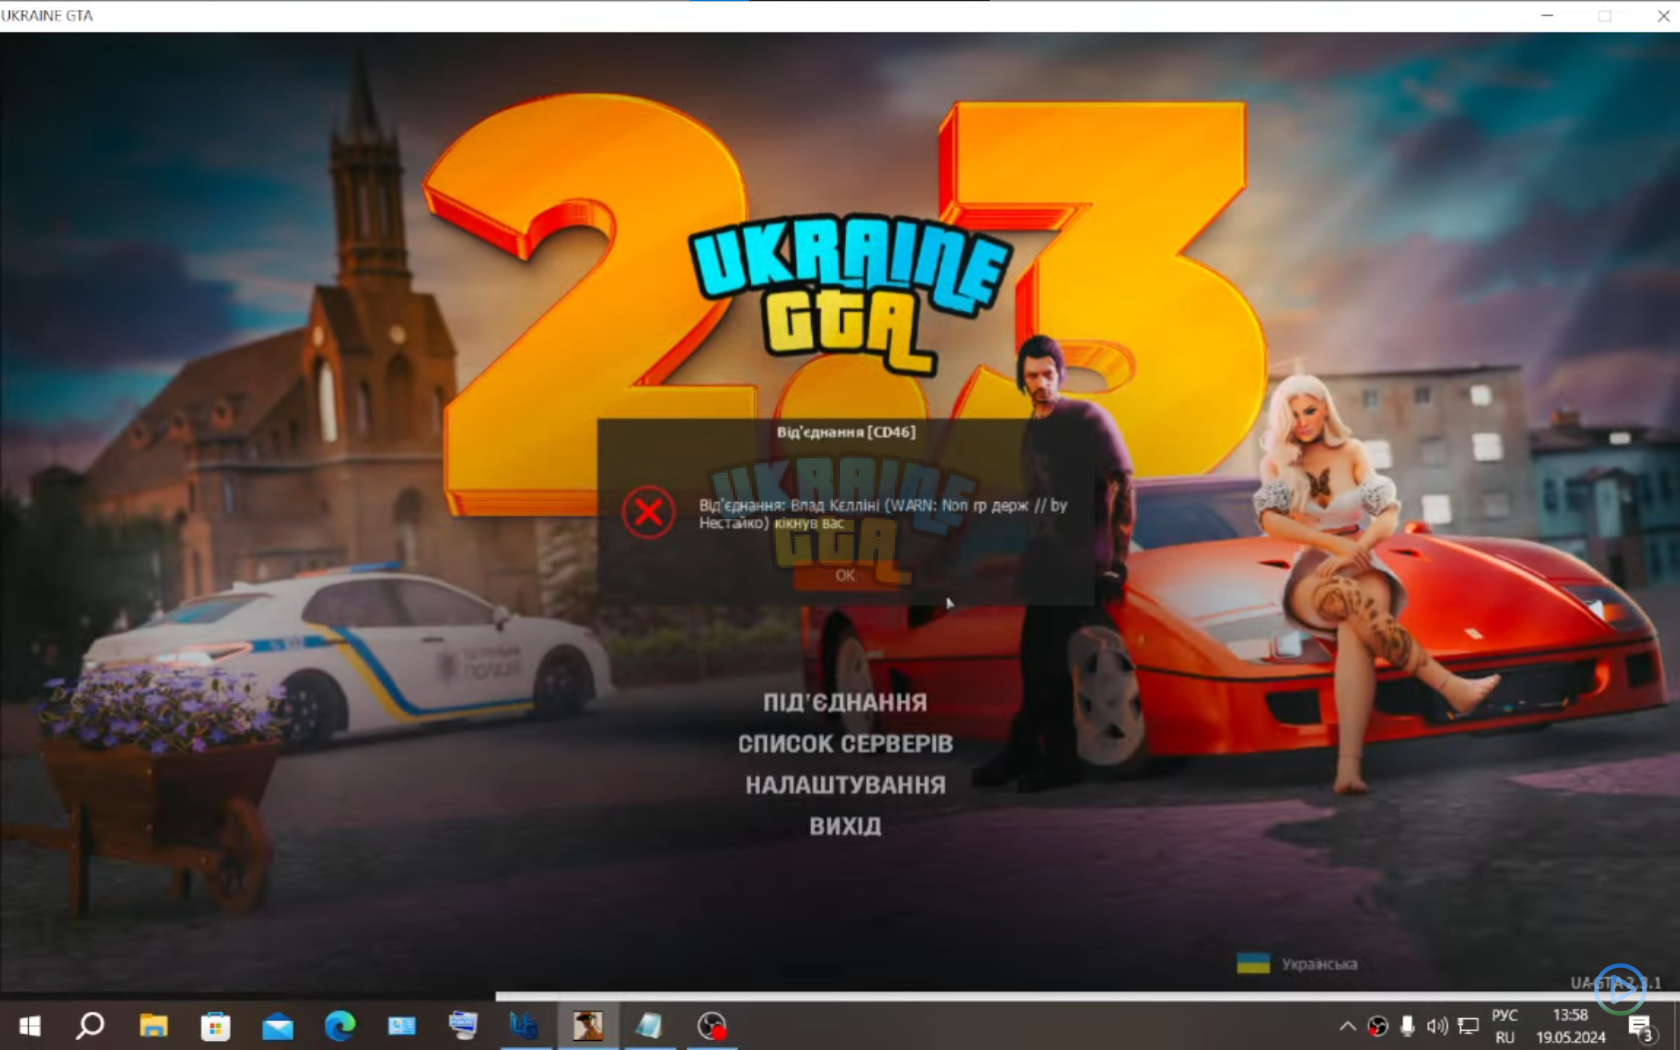Open volume control speaker icon
The width and height of the screenshot is (1680, 1050).
[x=1437, y=1026]
